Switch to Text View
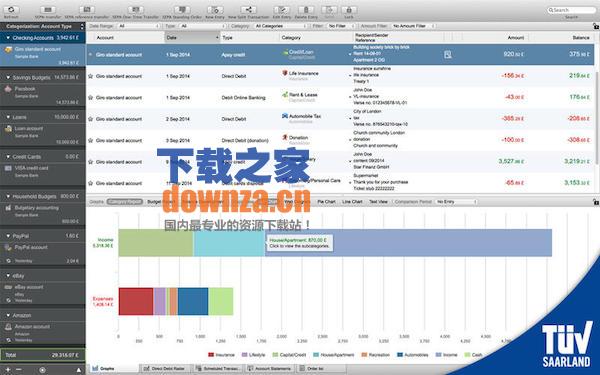The image size is (600, 375). (x=378, y=202)
